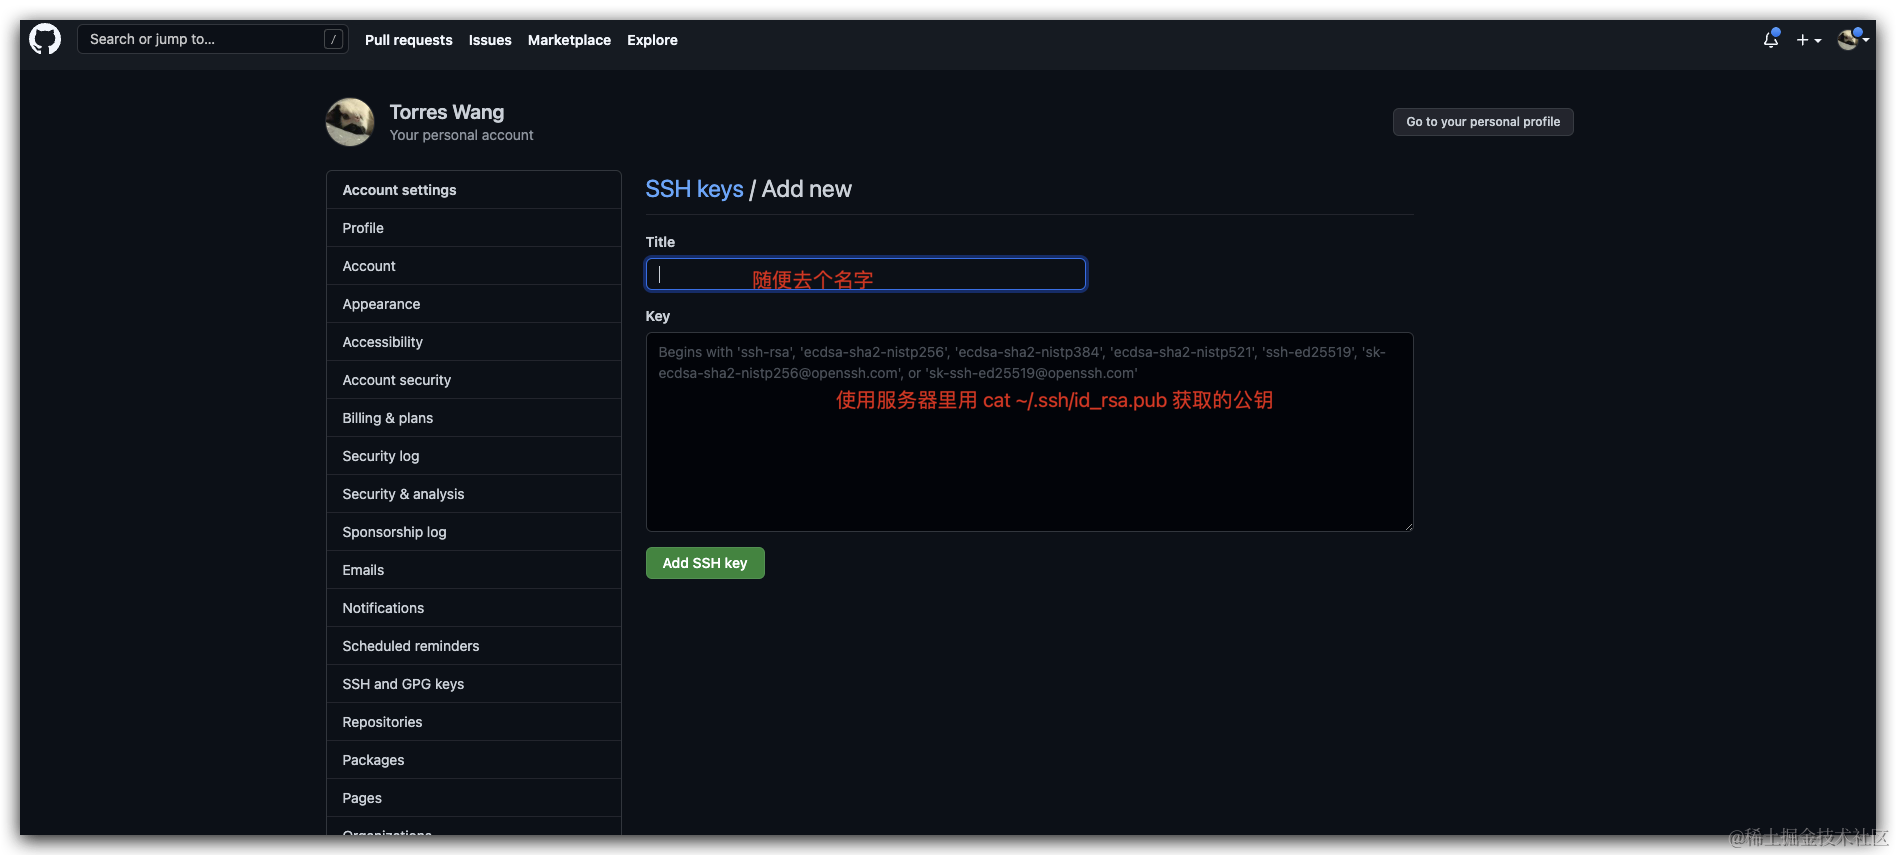Viewport: 1896px width, 855px height.
Task: Focus the Search or jump to field
Action: [x=212, y=39]
